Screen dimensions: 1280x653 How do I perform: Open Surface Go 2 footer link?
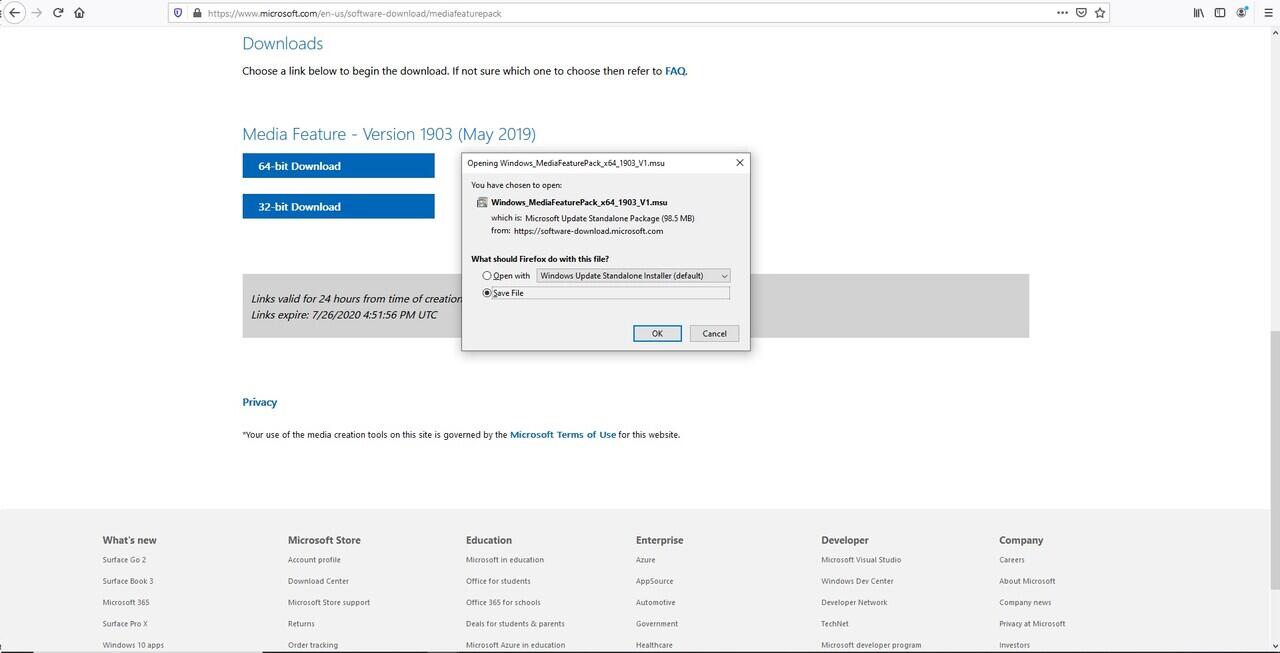(124, 560)
